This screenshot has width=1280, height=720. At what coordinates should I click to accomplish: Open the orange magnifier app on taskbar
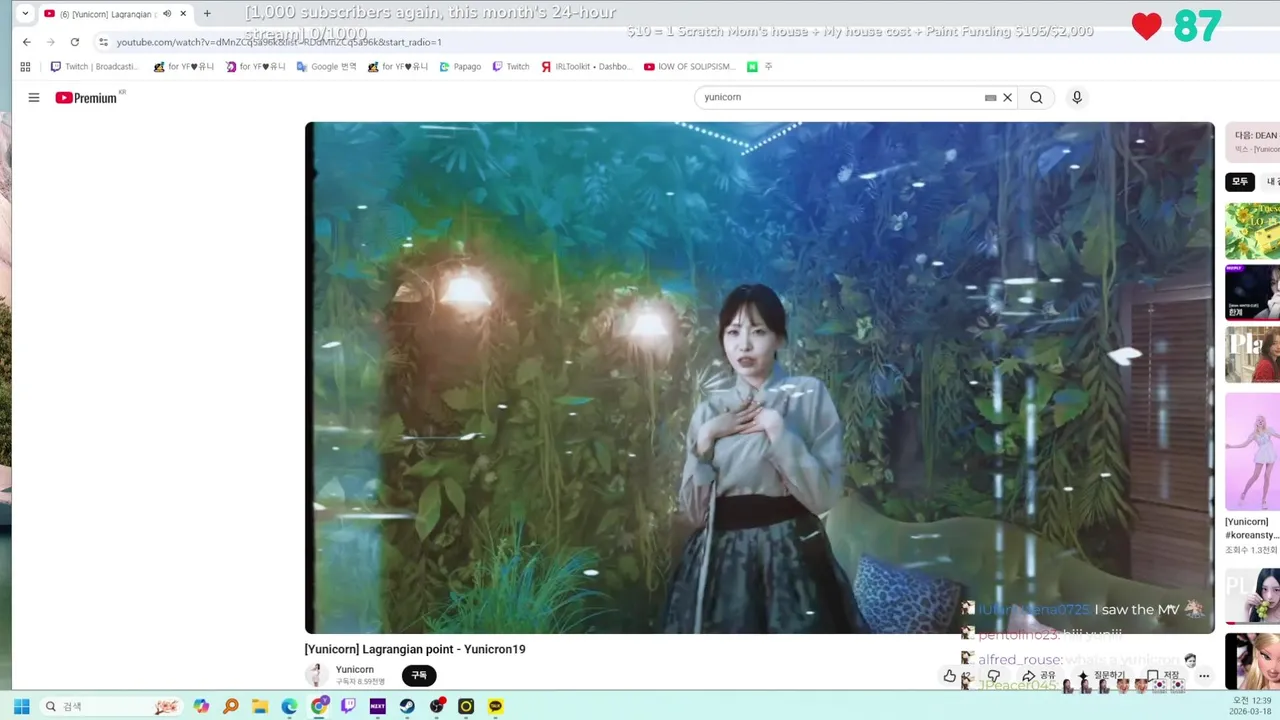click(x=231, y=706)
